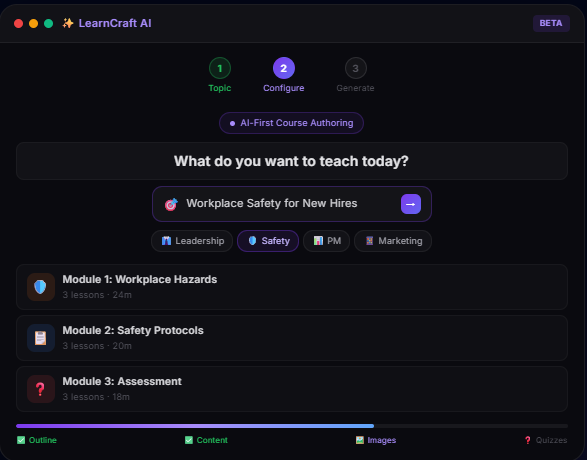Open Module 2: Safety Protocols title
Image resolution: width=587 pixels, height=460 pixels.
(x=133, y=330)
